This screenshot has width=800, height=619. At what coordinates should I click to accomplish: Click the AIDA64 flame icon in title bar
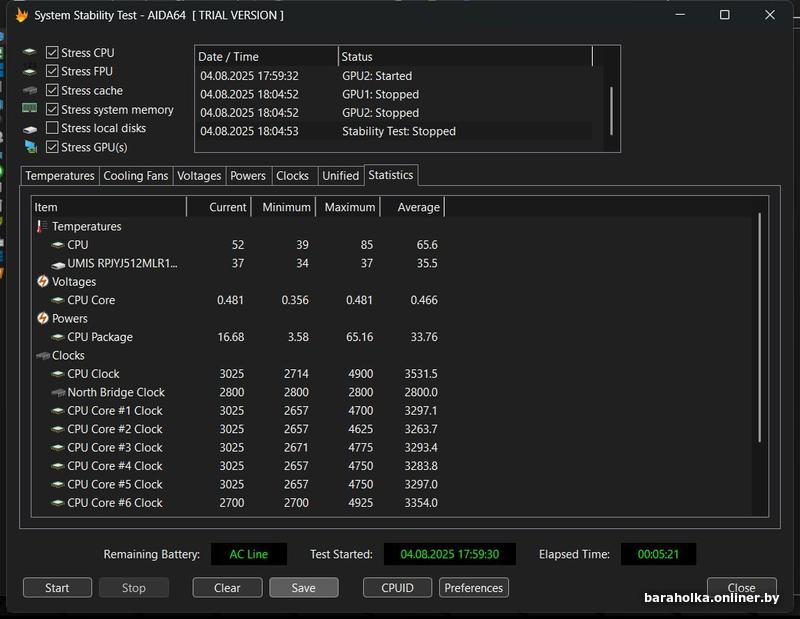point(21,15)
